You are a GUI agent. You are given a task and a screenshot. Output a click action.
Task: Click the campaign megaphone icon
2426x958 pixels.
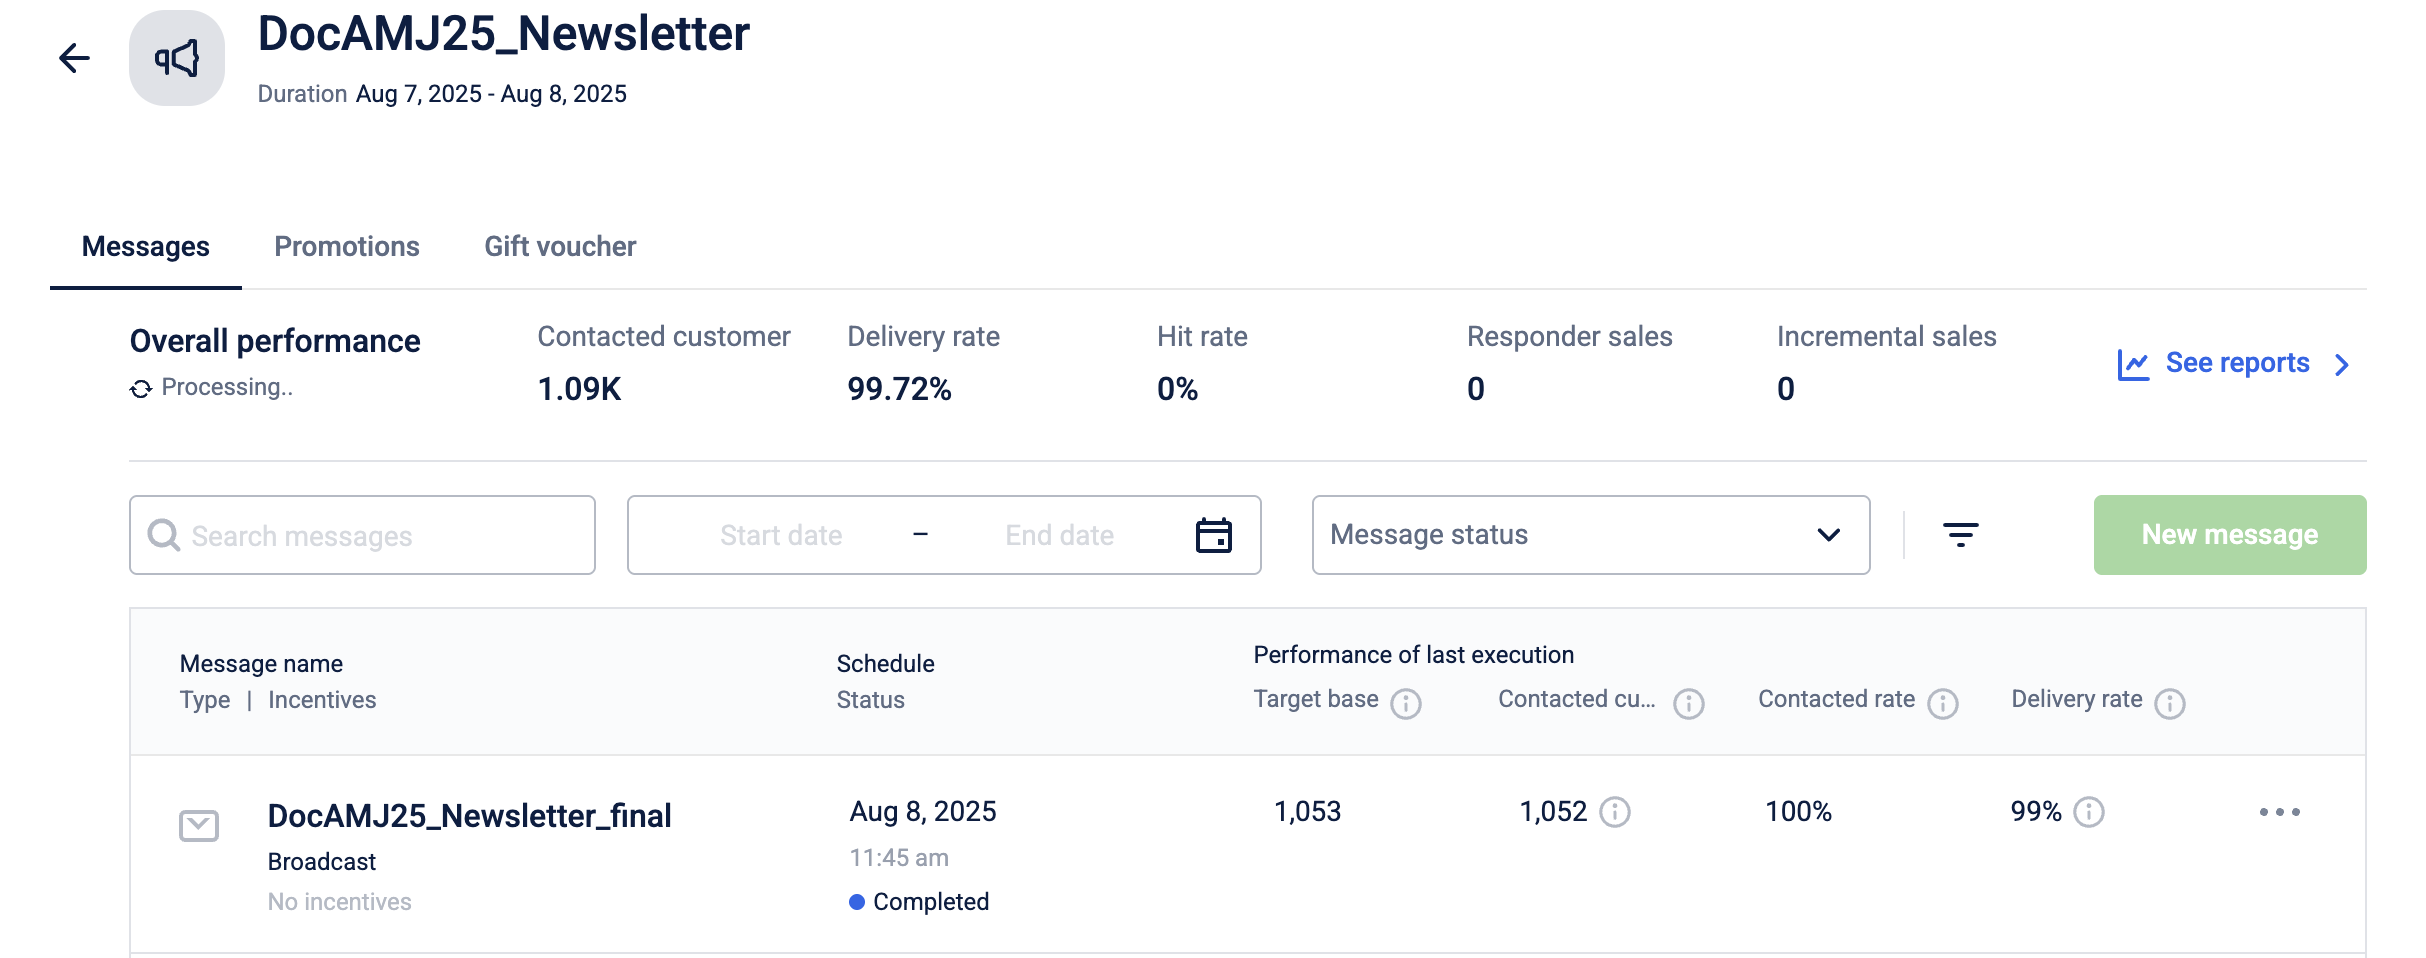point(177,58)
